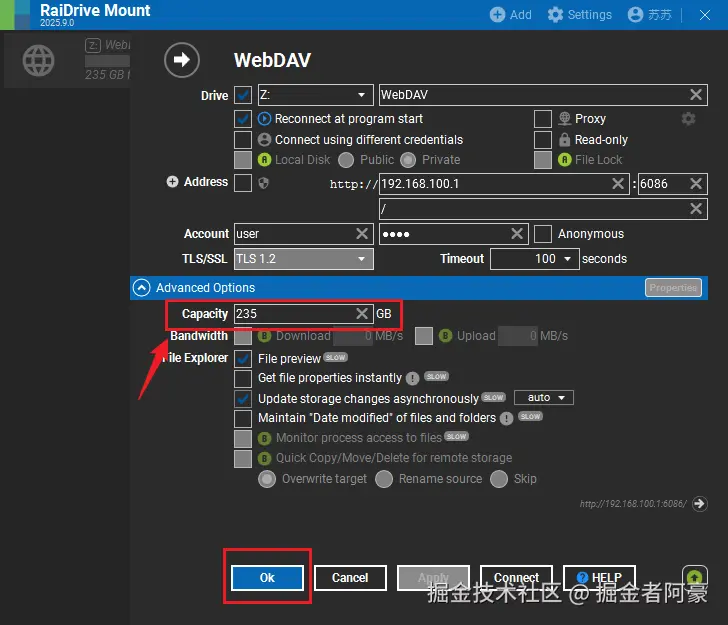
Task: Click the Properties button
Action: point(673,287)
